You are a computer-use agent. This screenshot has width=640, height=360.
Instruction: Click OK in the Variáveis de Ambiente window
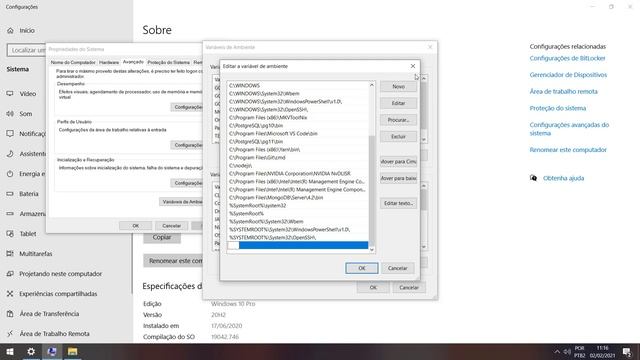pyautogui.click(x=373, y=287)
